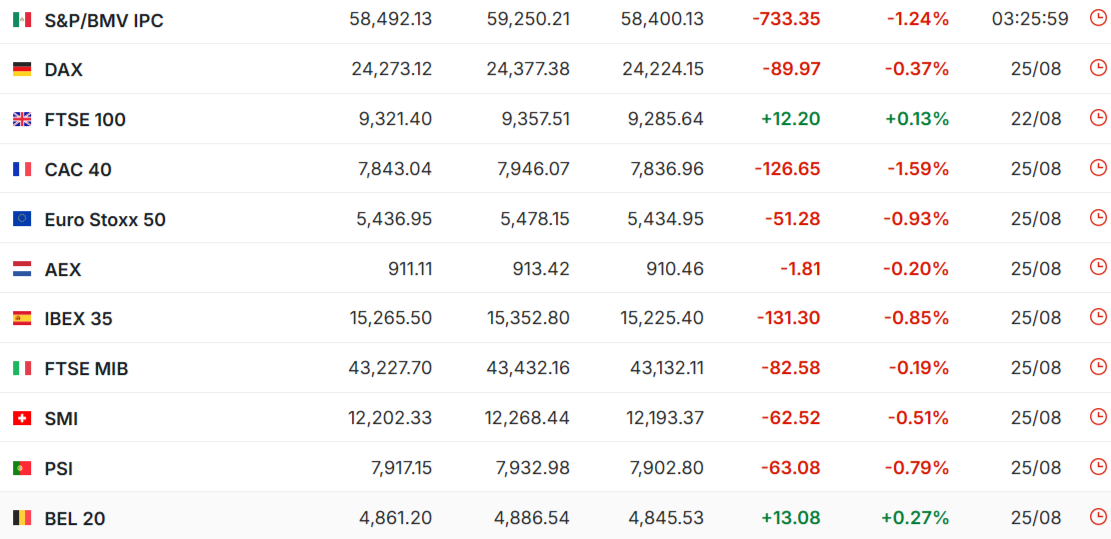1111x539 pixels.
Task: Click the clock icon for IBEX 35
Action: 1097,317
